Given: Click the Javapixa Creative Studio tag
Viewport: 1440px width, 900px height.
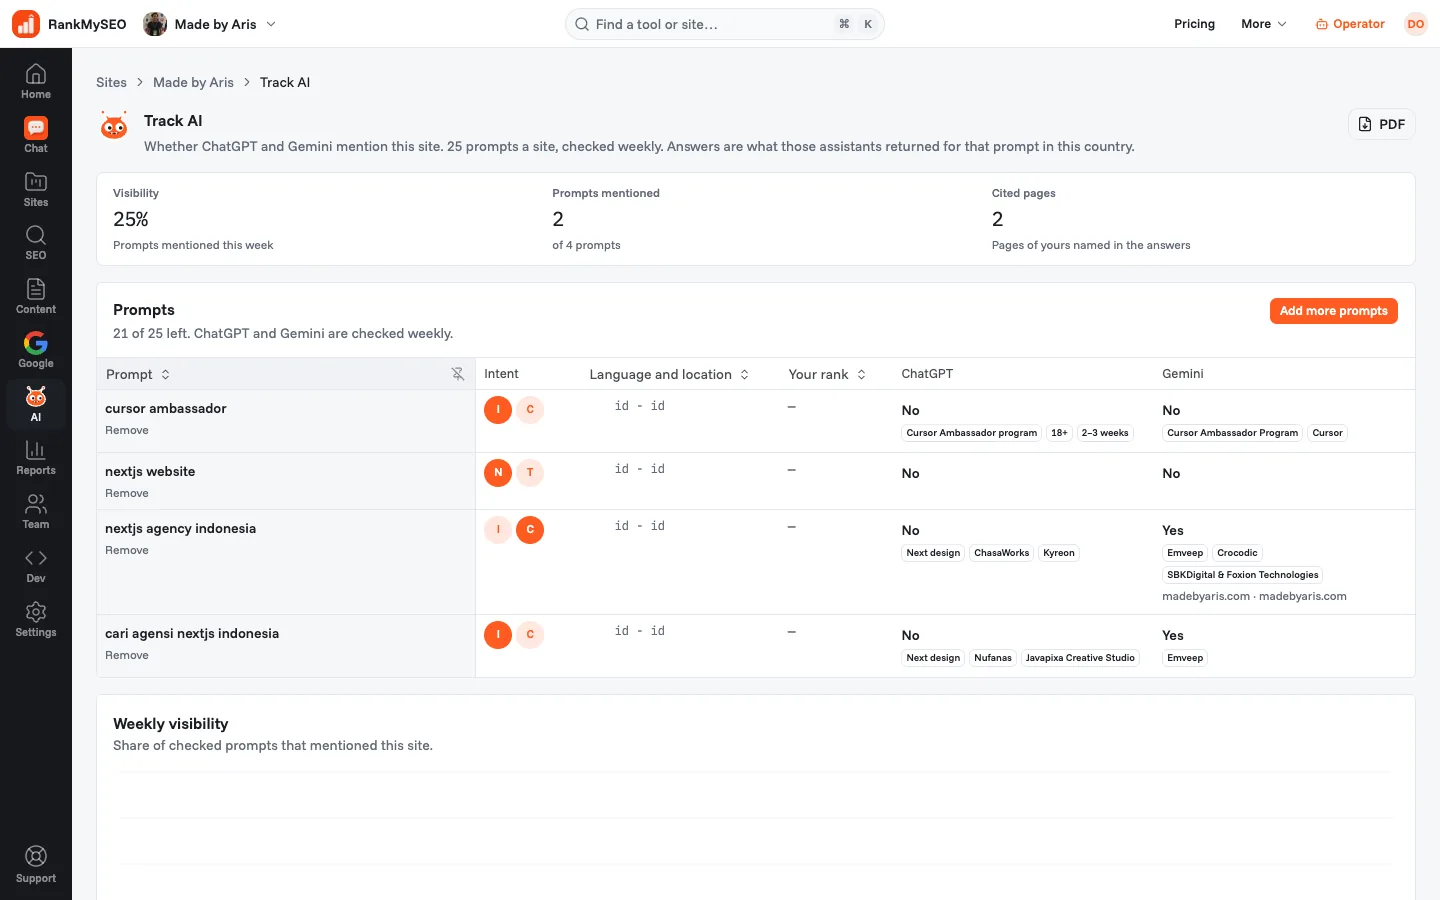Looking at the screenshot, I should coord(1080,658).
